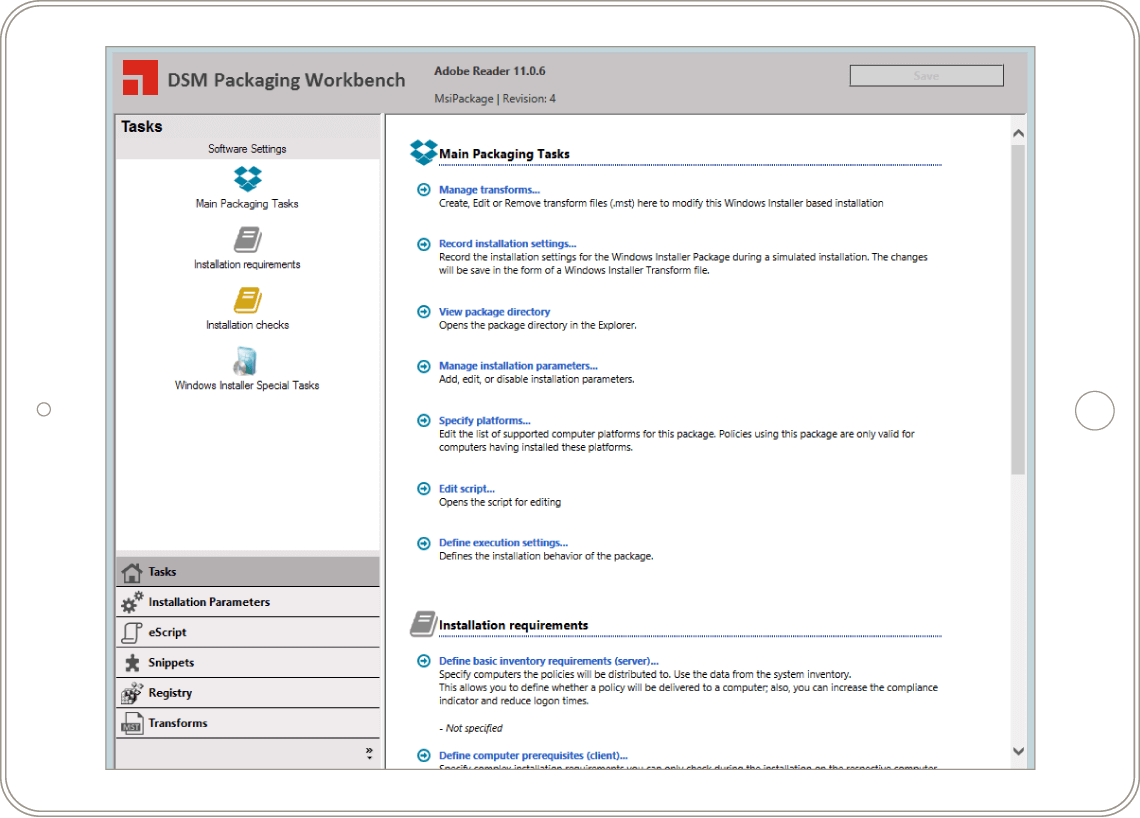Open Define computer prerequisites (client)... link

tap(534, 755)
